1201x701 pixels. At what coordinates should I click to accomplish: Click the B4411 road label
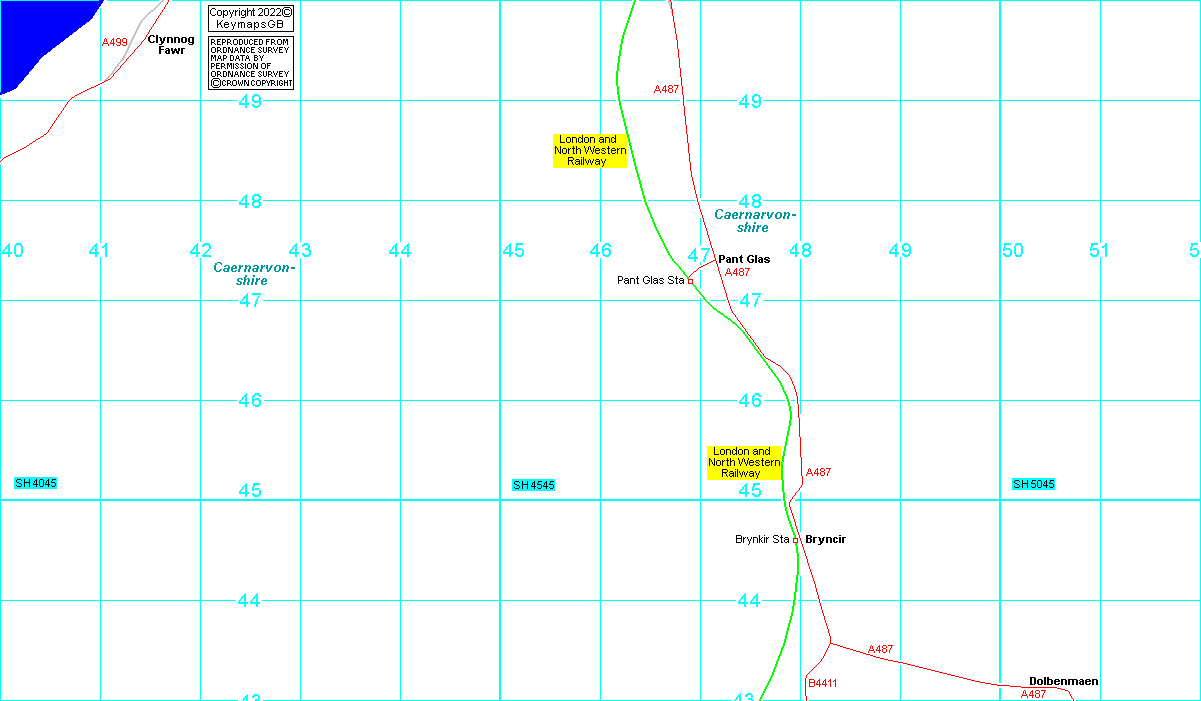coord(822,684)
